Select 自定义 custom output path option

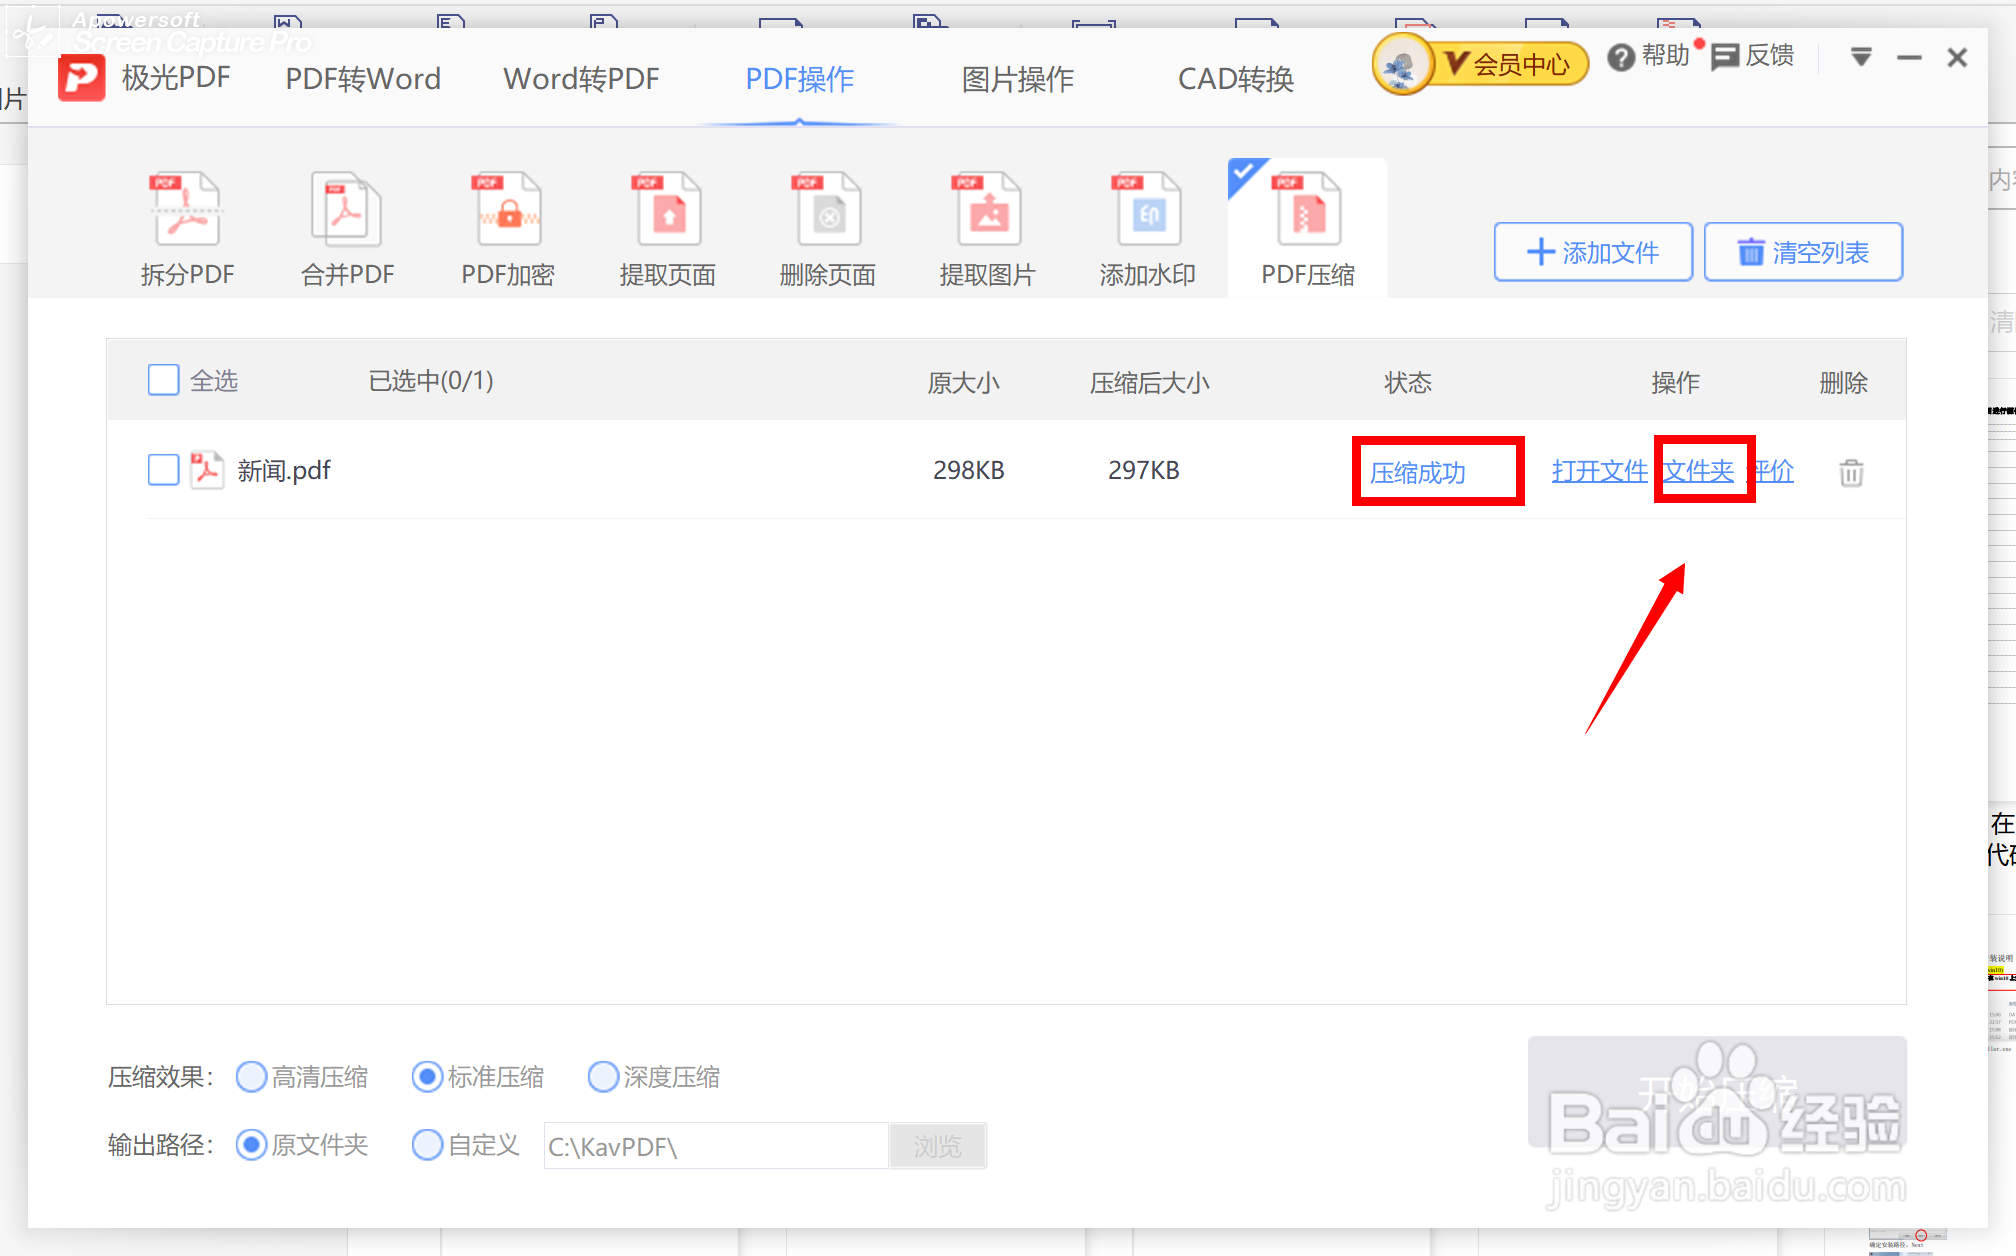point(427,1145)
